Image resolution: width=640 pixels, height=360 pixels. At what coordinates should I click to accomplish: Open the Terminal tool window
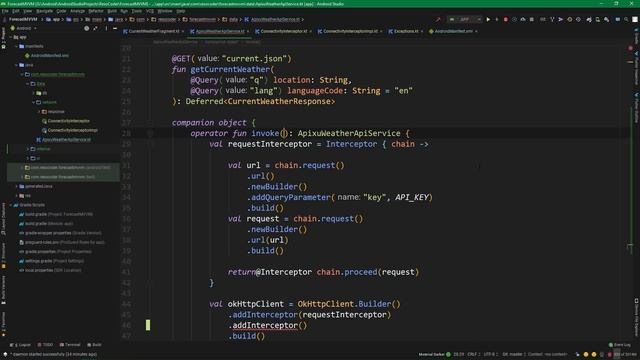pos(70,345)
